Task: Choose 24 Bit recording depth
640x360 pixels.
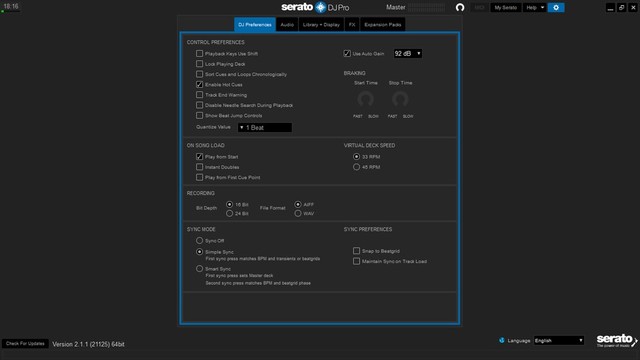Action: tap(229, 213)
